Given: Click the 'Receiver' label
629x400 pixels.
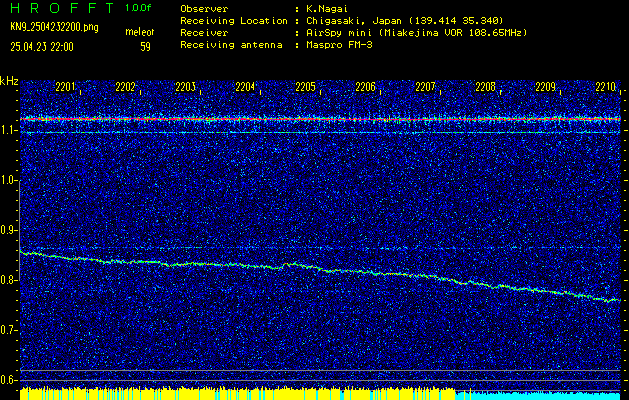Looking at the screenshot, I should pyautogui.click(x=204, y=33).
